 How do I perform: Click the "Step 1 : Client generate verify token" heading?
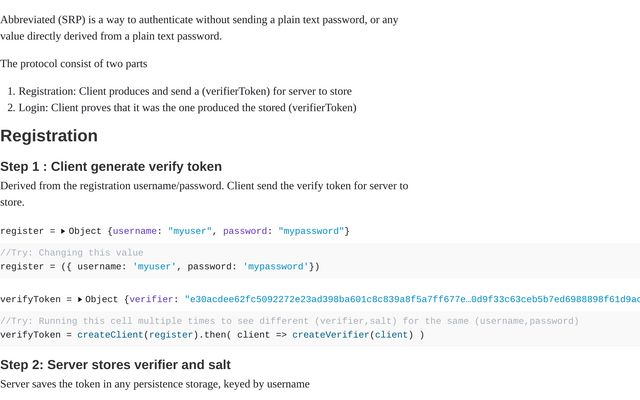[x=111, y=167]
